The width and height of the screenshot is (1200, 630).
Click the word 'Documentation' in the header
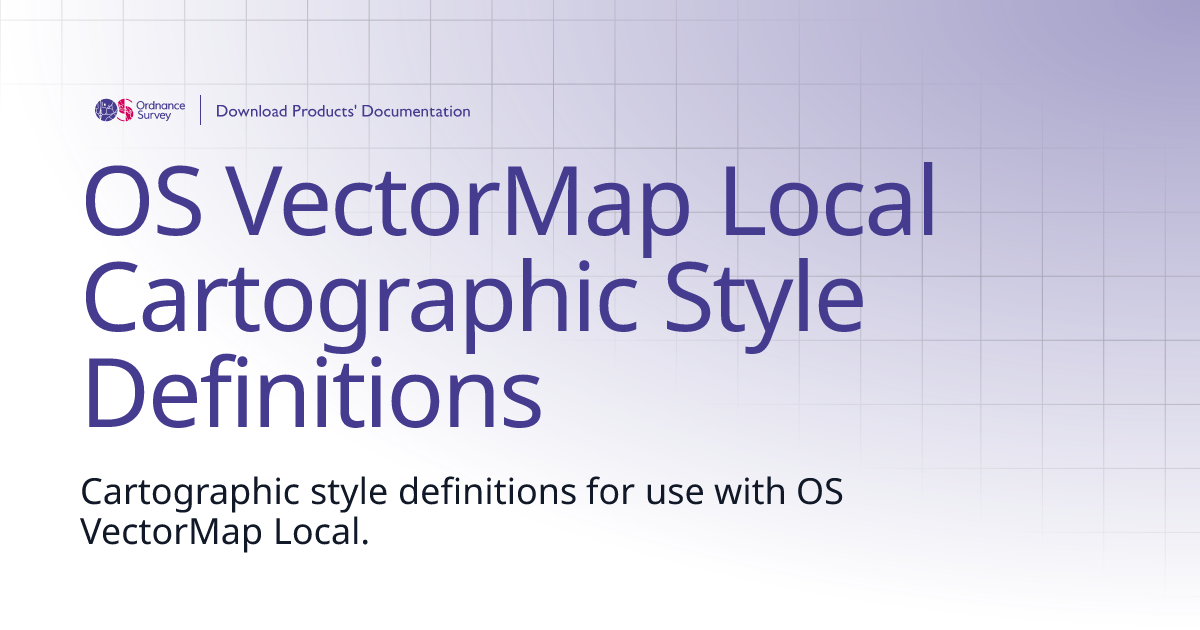pyautogui.click(x=419, y=112)
